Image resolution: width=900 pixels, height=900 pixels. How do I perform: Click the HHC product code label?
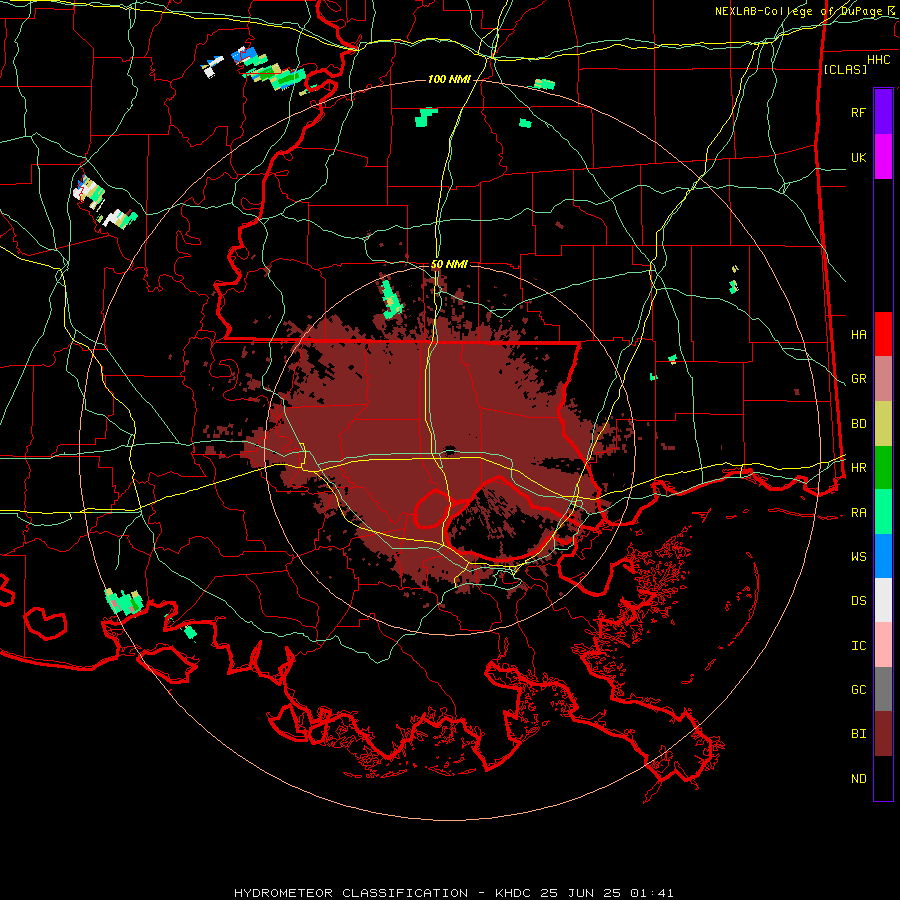click(879, 60)
